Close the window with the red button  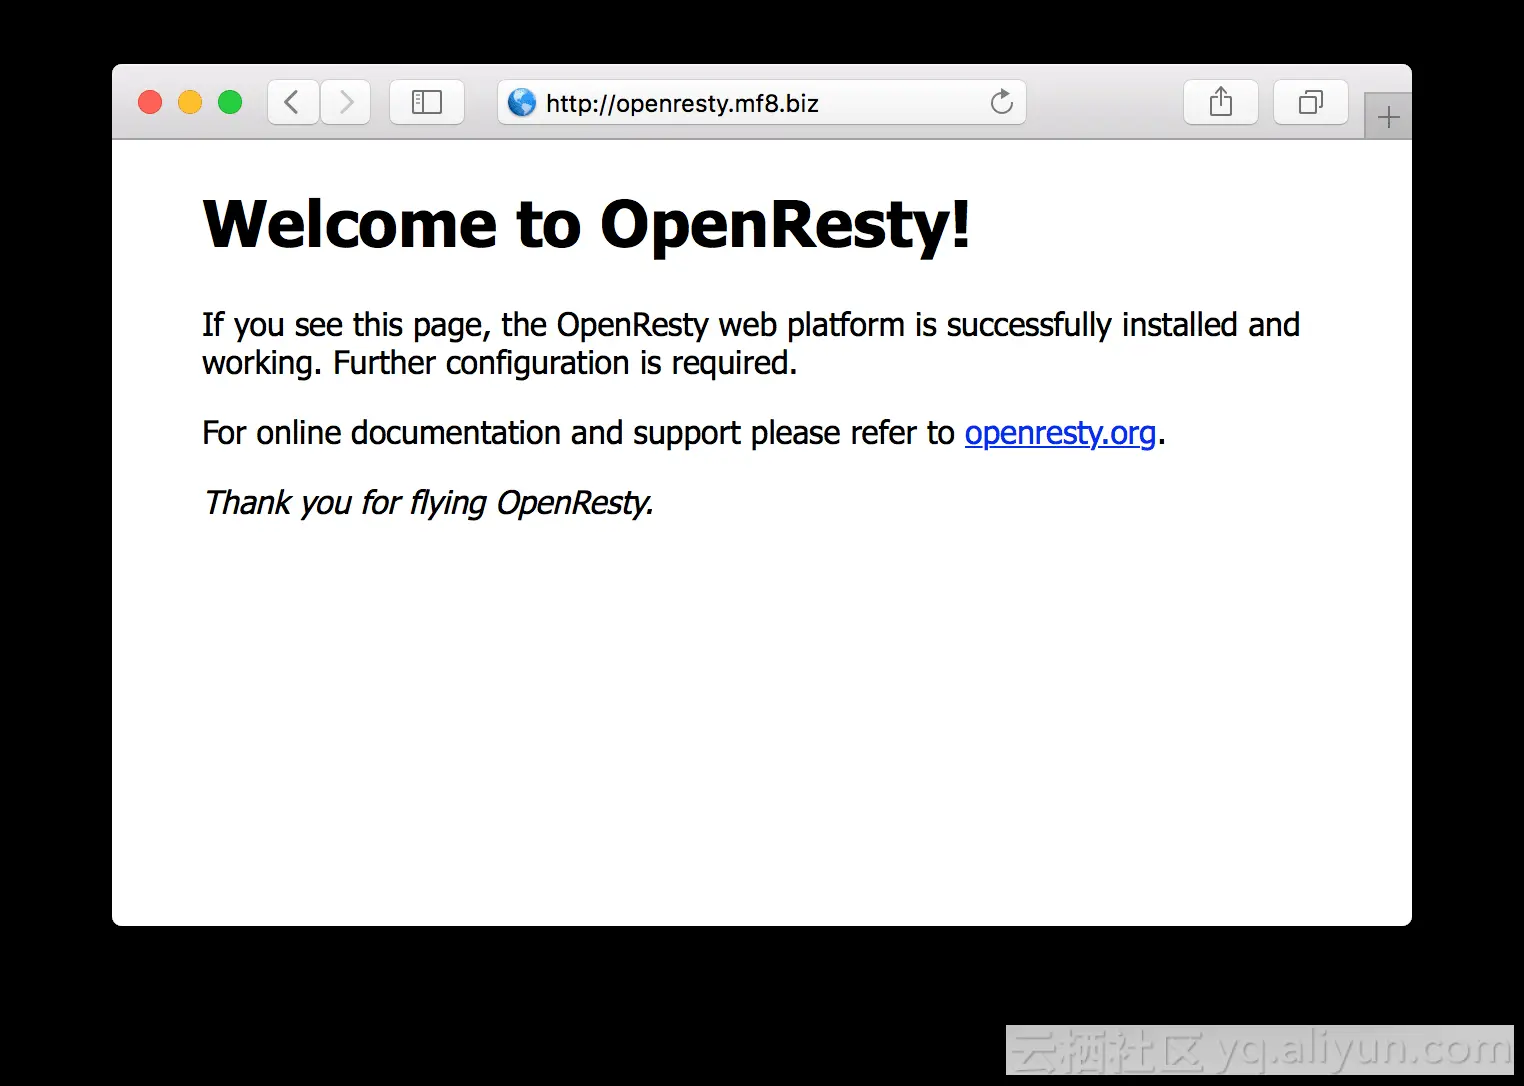[150, 102]
